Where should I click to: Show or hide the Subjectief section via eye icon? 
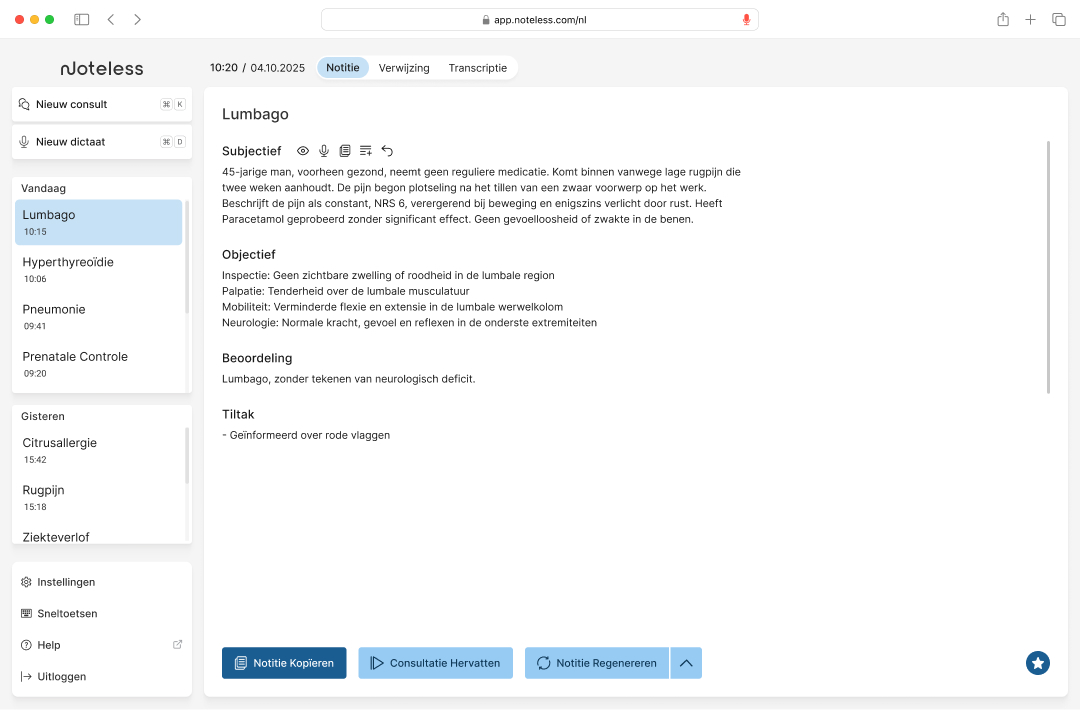click(x=302, y=151)
